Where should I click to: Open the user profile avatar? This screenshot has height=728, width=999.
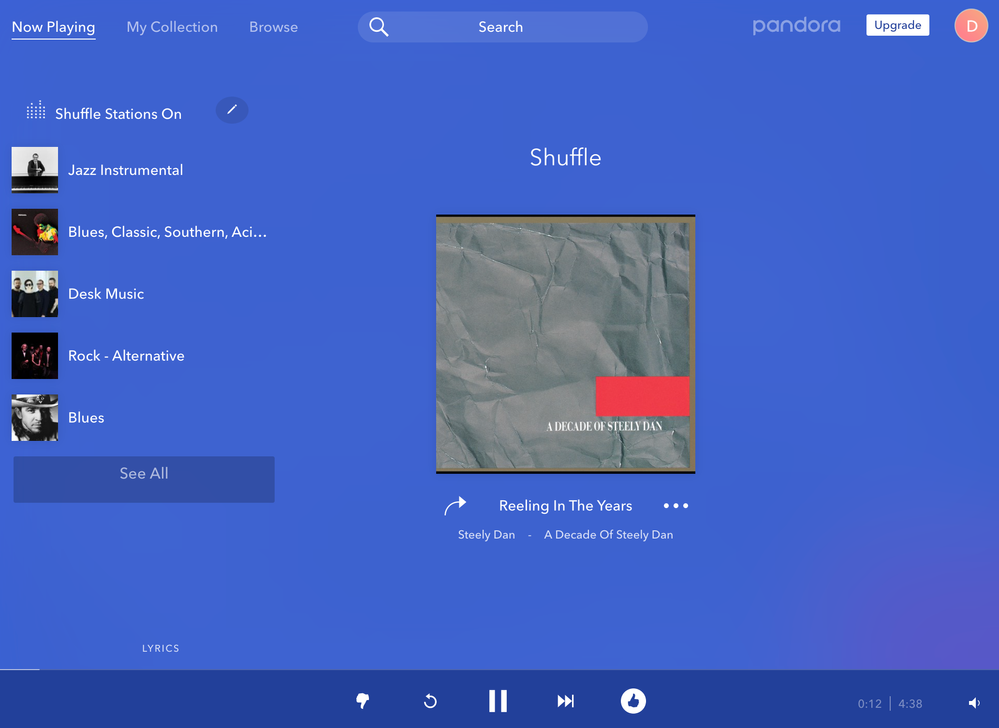971,26
